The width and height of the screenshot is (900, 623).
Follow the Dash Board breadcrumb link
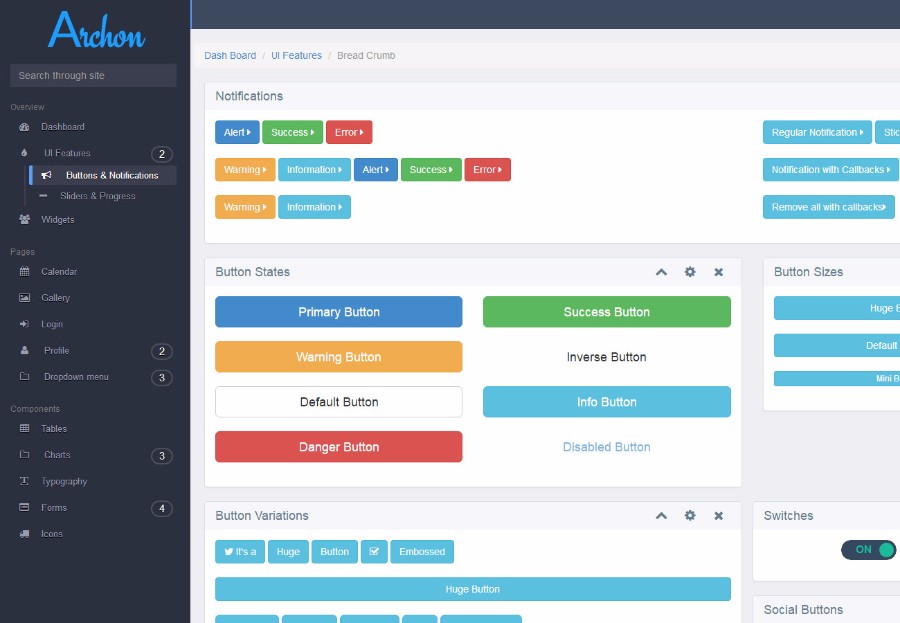[x=230, y=56]
